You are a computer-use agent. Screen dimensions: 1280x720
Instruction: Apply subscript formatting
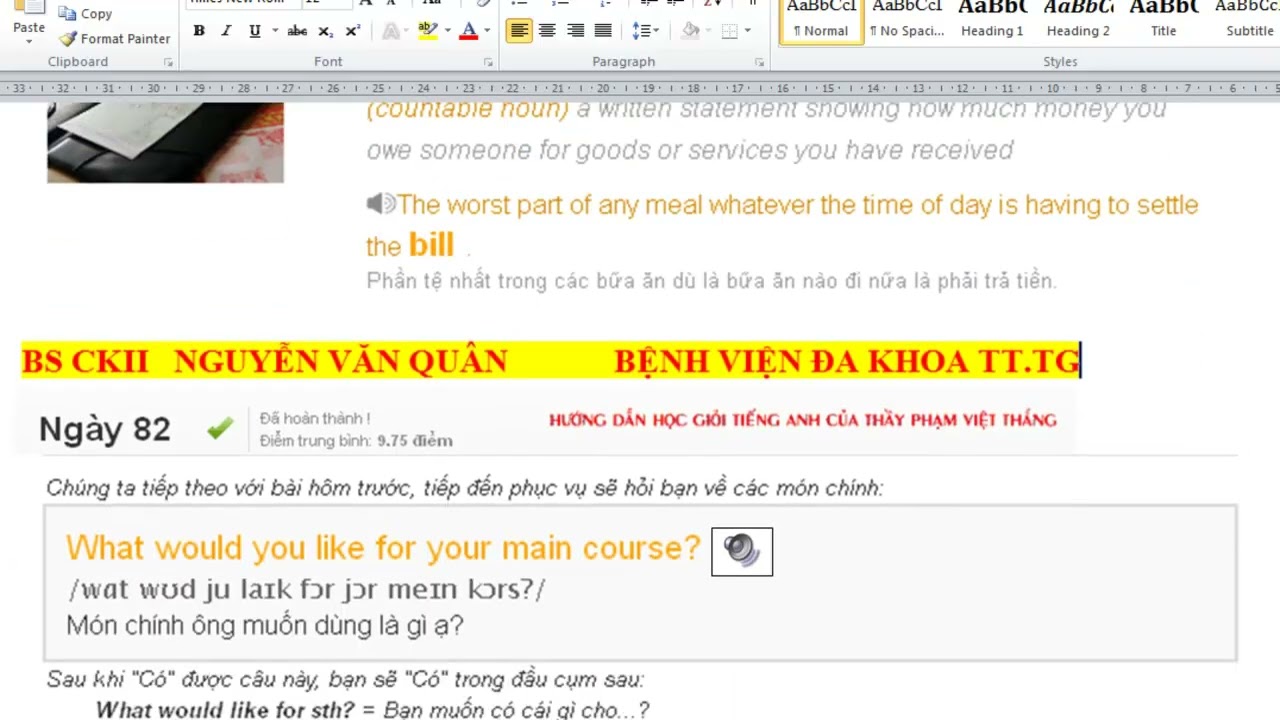pyautogui.click(x=325, y=31)
